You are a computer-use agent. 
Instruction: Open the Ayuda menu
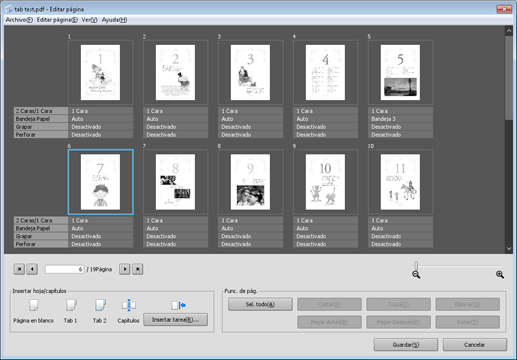click(x=114, y=20)
